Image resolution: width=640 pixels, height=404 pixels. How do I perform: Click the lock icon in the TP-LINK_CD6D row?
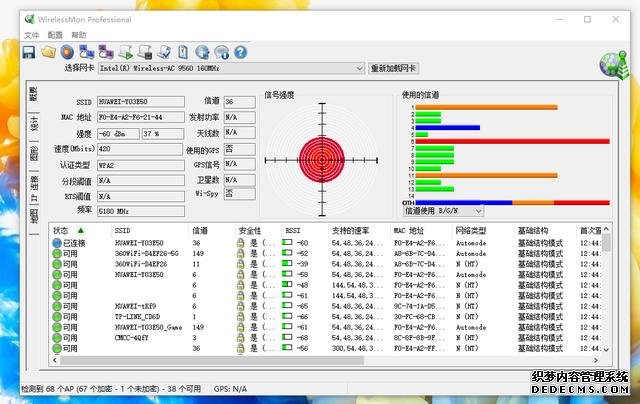point(240,317)
